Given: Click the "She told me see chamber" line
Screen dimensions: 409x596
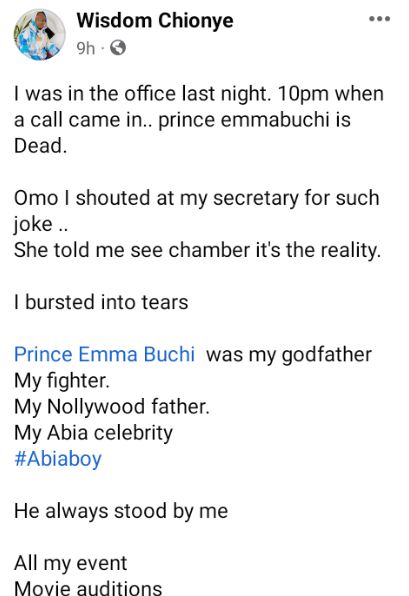Looking at the screenshot, I should point(197,250).
